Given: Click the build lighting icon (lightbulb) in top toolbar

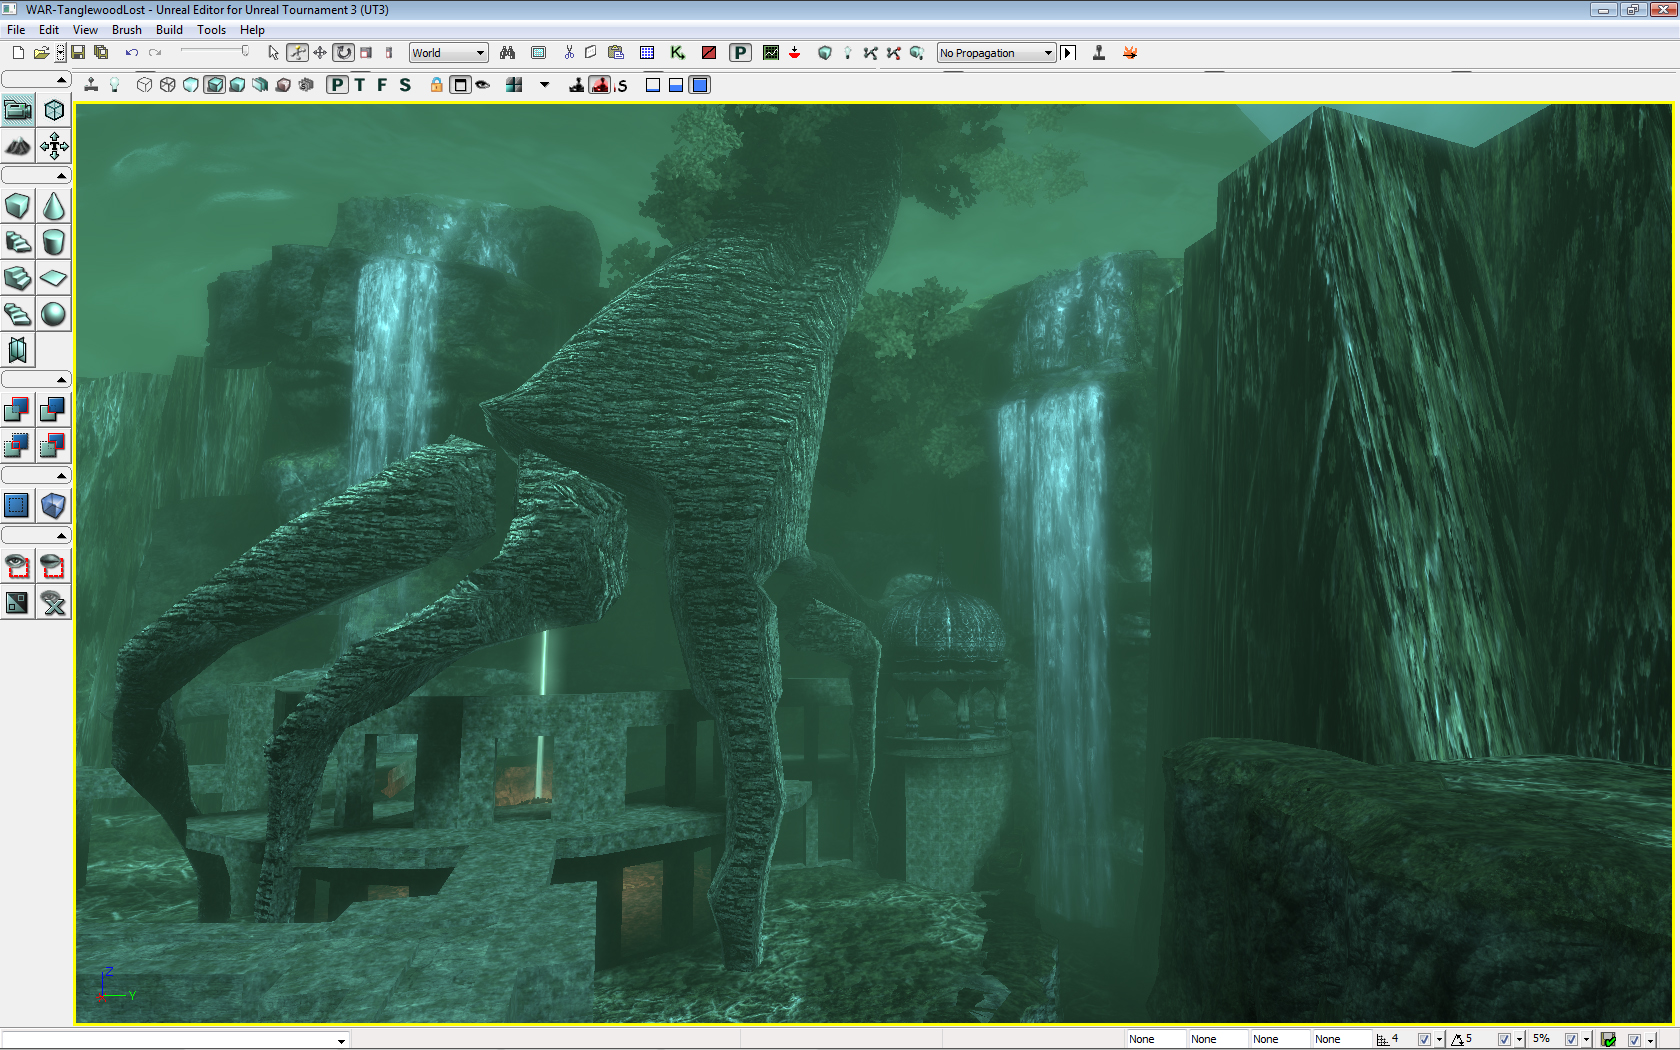Looking at the screenshot, I should (847, 53).
